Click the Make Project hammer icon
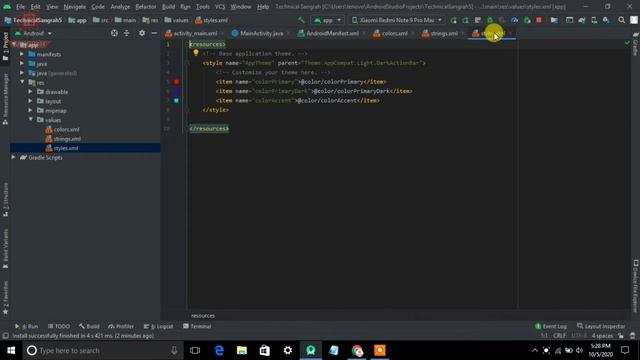This screenshot has width=640, height=360. tap(301, 20)
